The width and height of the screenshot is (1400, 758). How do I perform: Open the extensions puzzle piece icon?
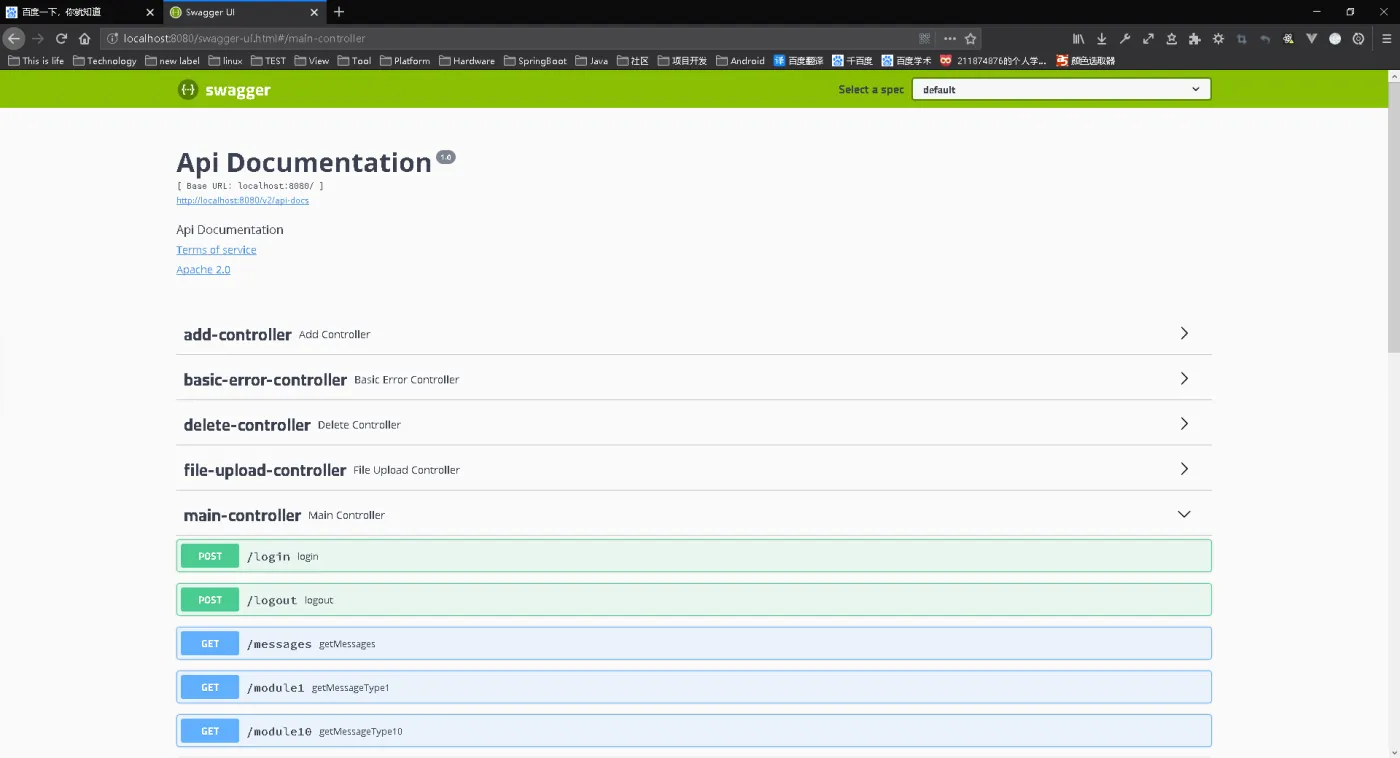pos(1195,39)
